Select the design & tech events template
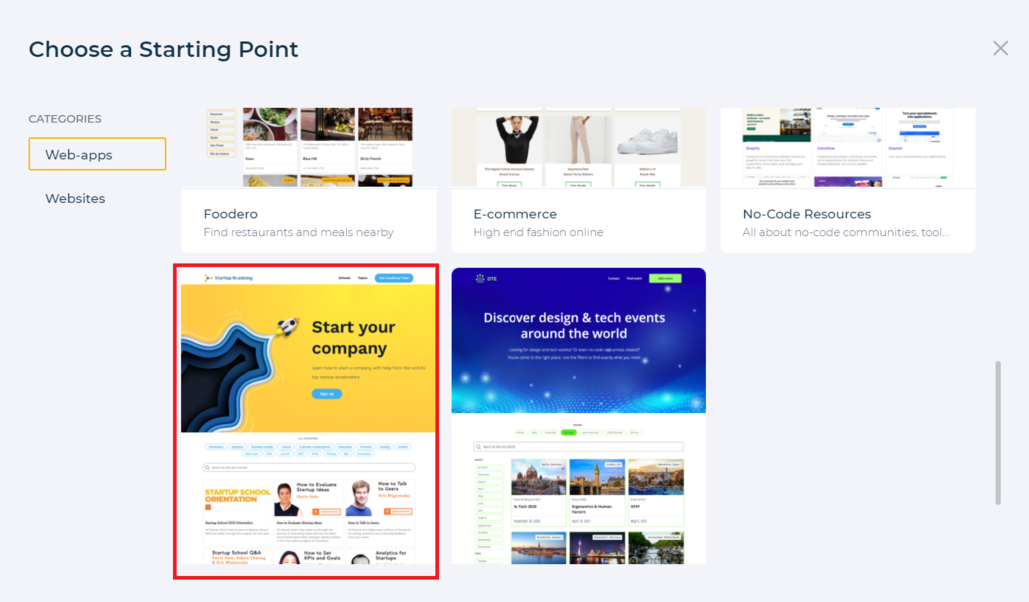 pyautogui.click(x=579, y=416)
